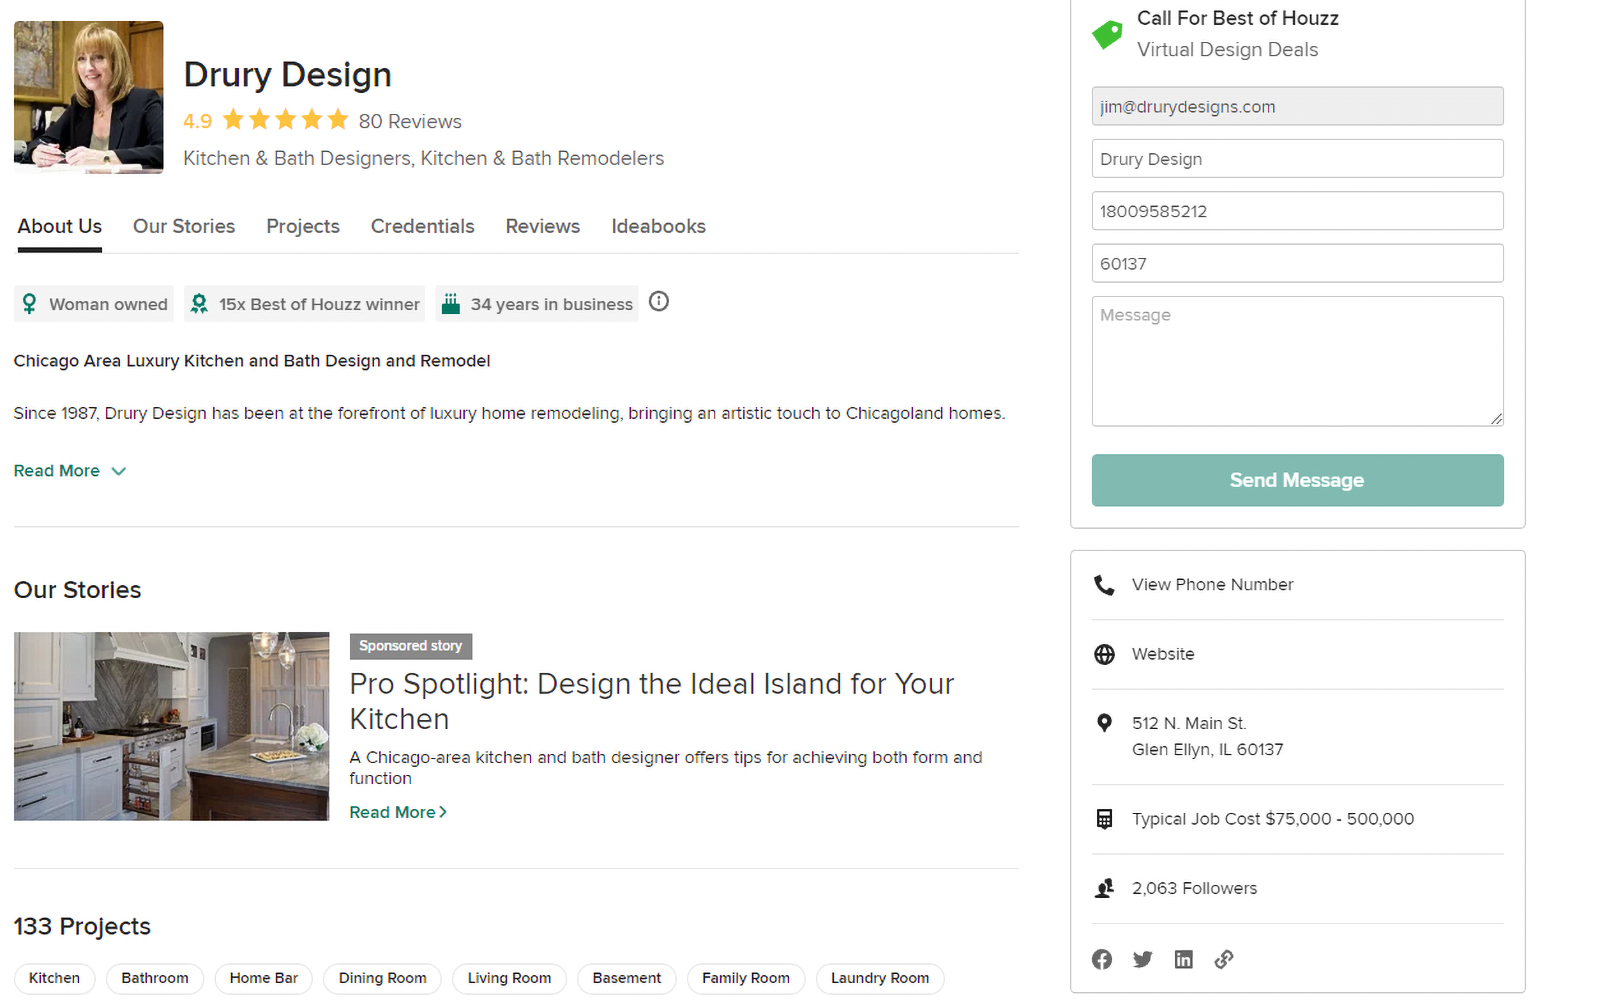Filter projects by Kitchen
This screenshot has height=1000, width=1600.
pos(54,978)
